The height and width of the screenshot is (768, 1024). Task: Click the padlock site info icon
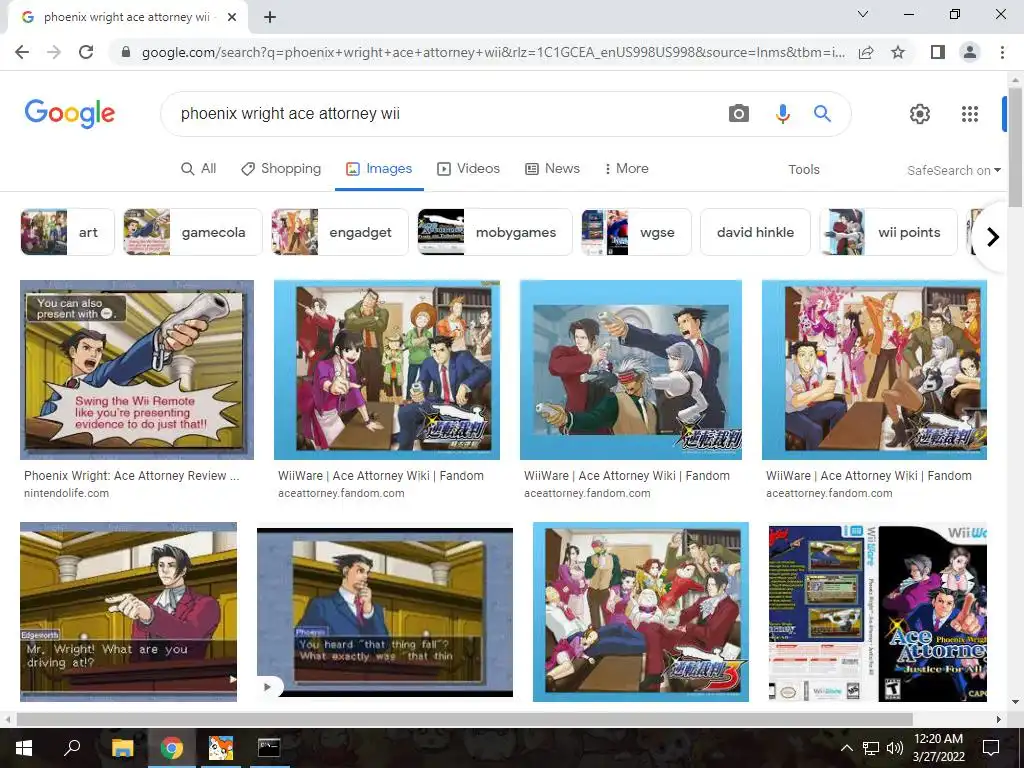pos(126,52)
